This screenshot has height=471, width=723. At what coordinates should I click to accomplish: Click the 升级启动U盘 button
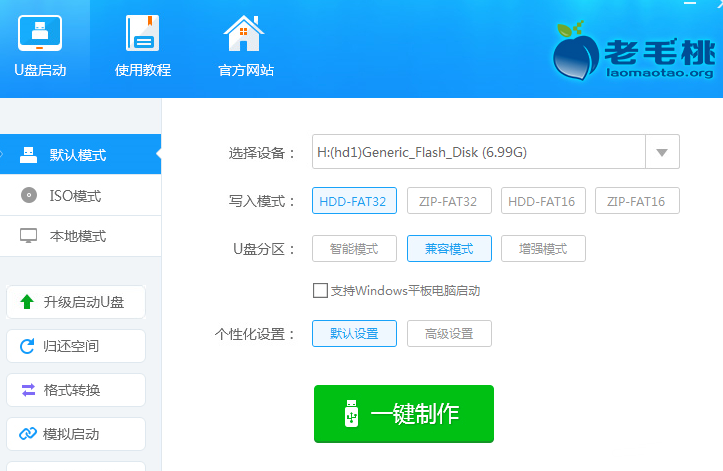76,303
